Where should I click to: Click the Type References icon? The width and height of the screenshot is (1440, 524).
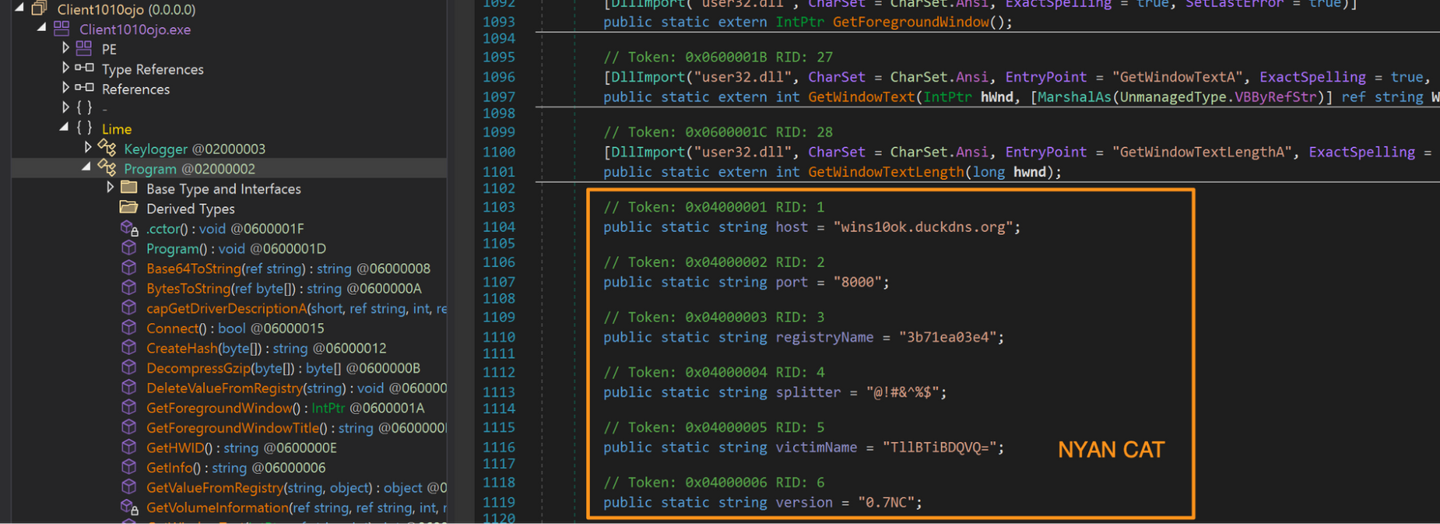[x=84, y=69]
